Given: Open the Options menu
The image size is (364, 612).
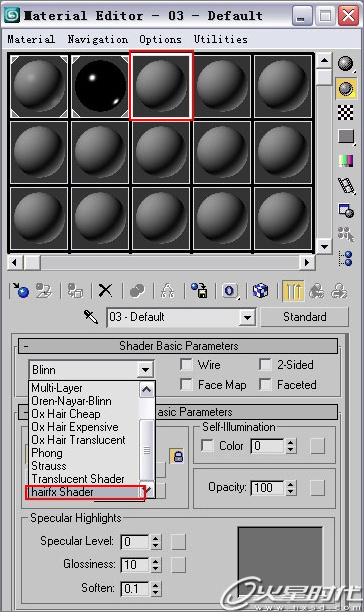Looking at the screenshot, I should [160, 39].
